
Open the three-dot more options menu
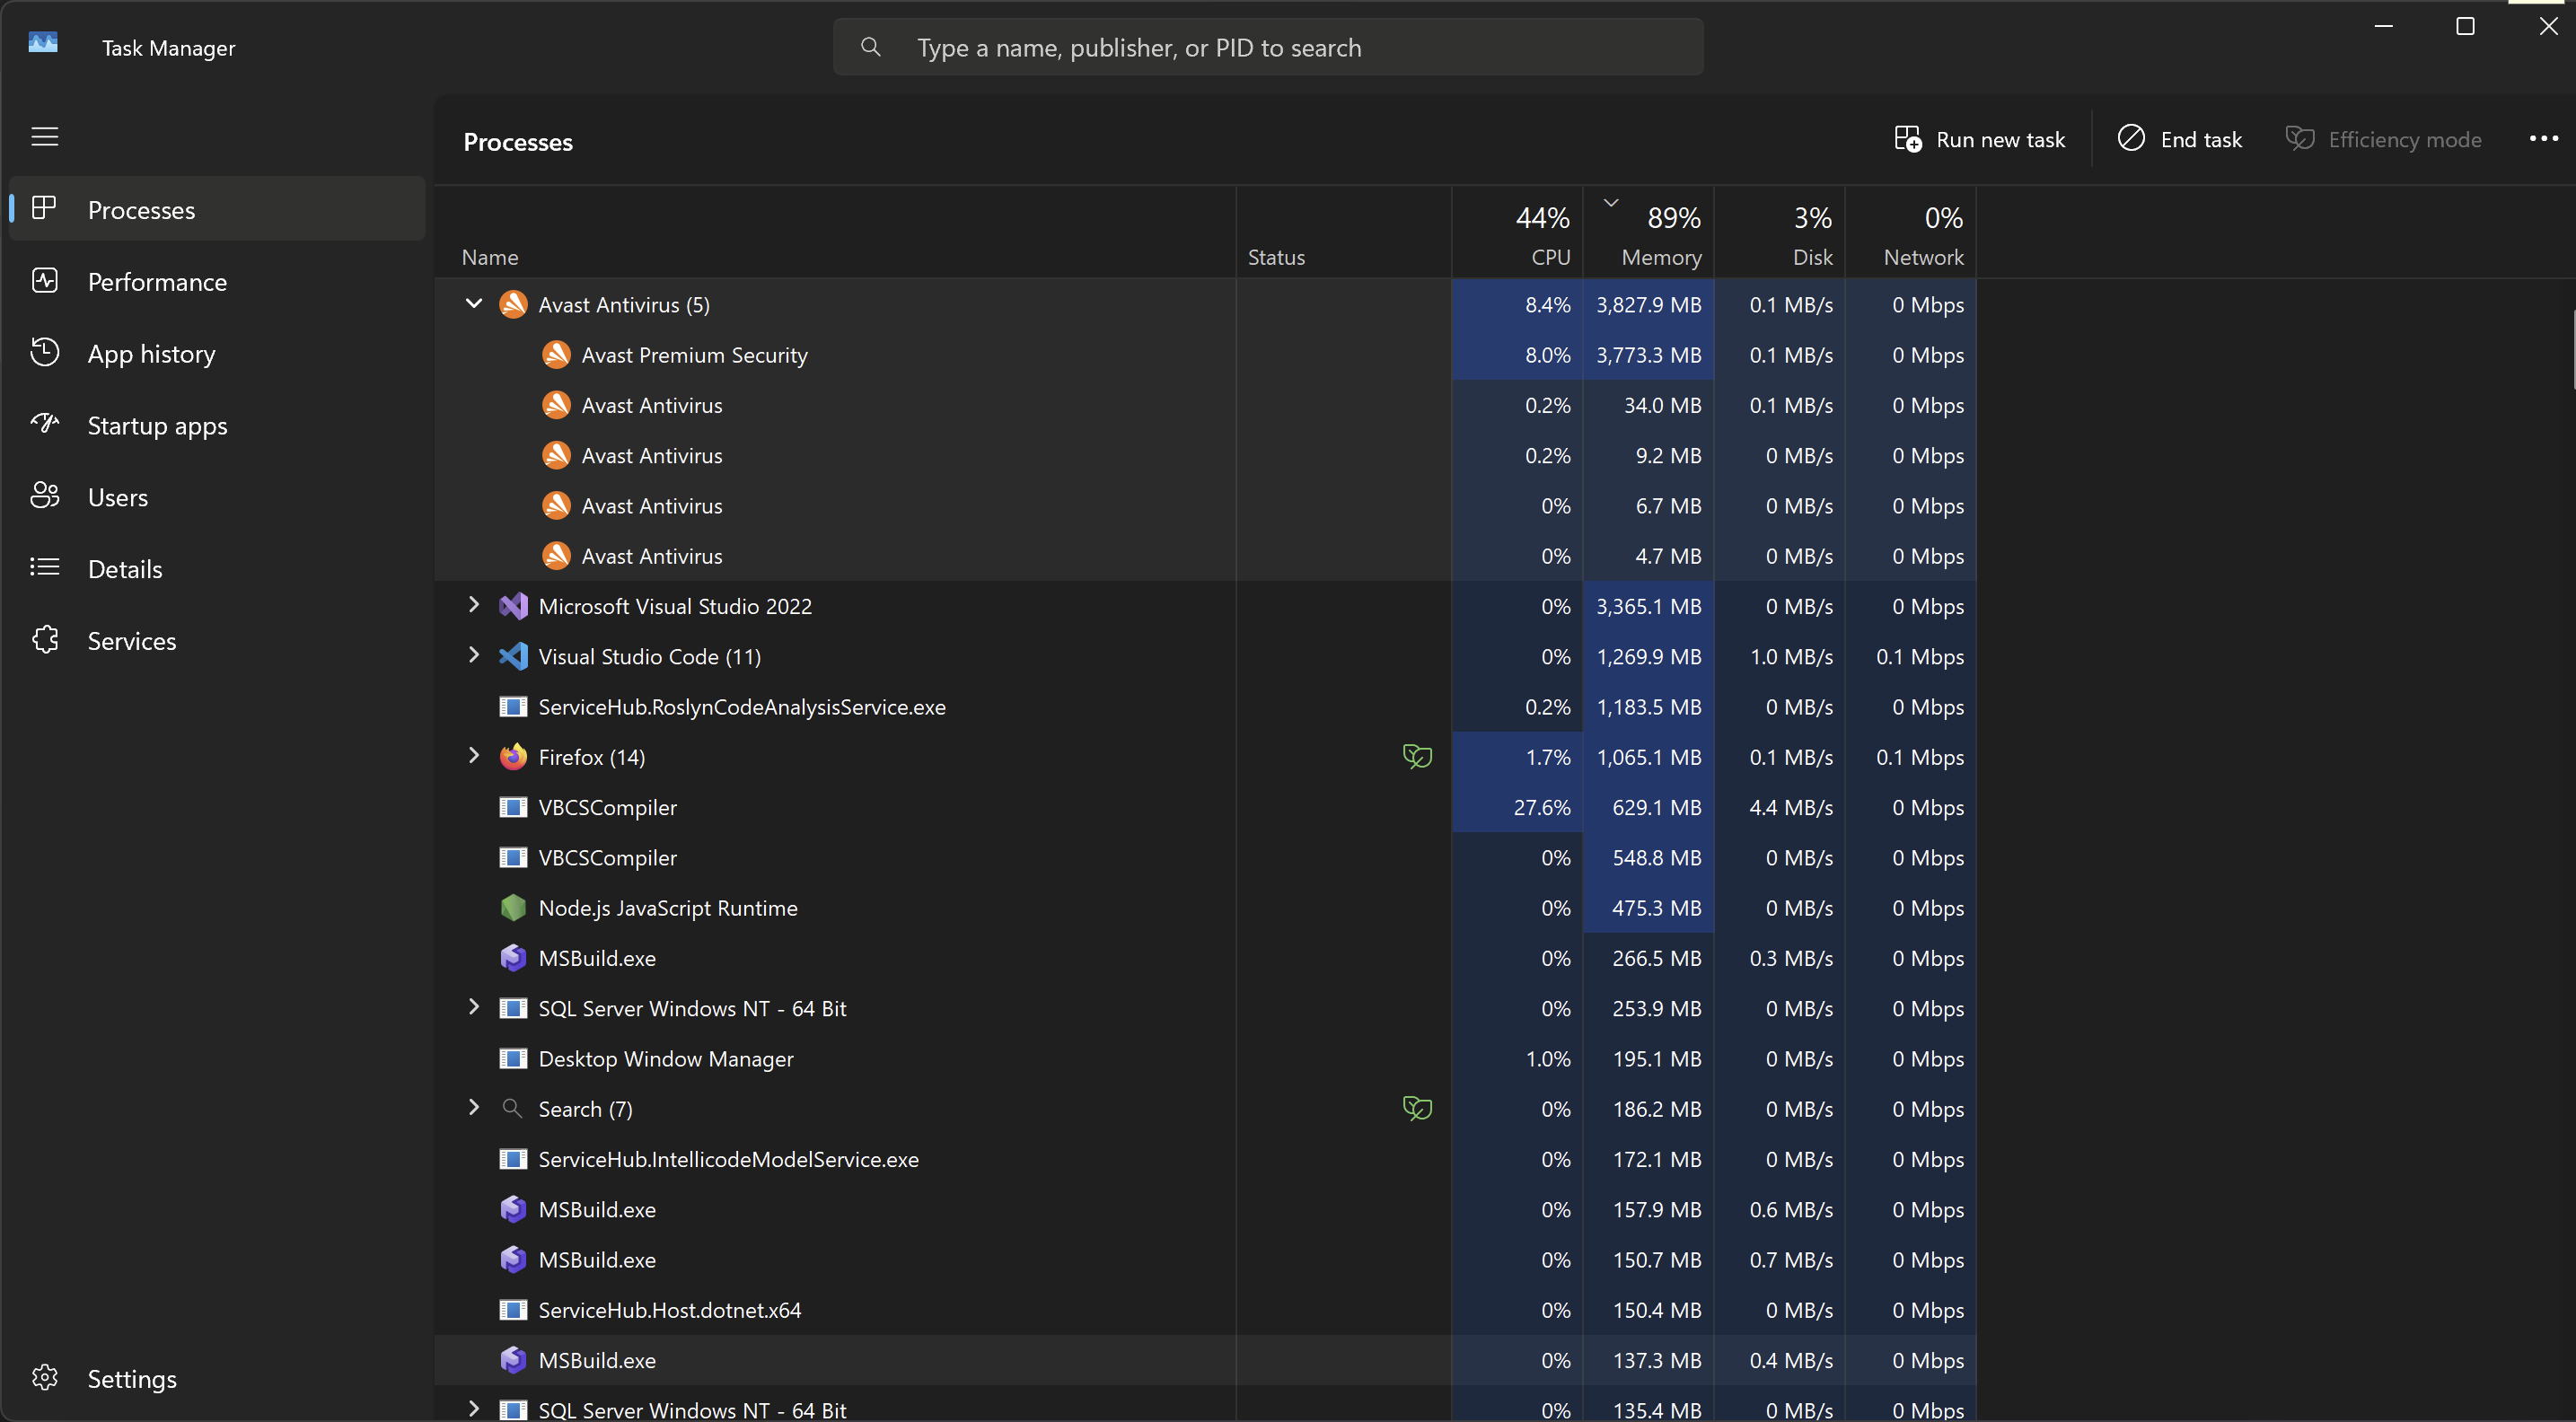2544,139
